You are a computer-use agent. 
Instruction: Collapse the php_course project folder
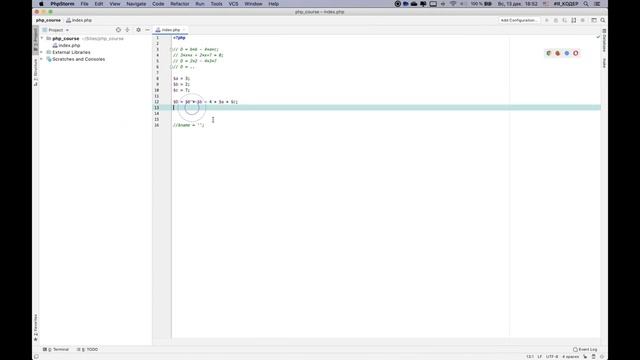[42, 38]
